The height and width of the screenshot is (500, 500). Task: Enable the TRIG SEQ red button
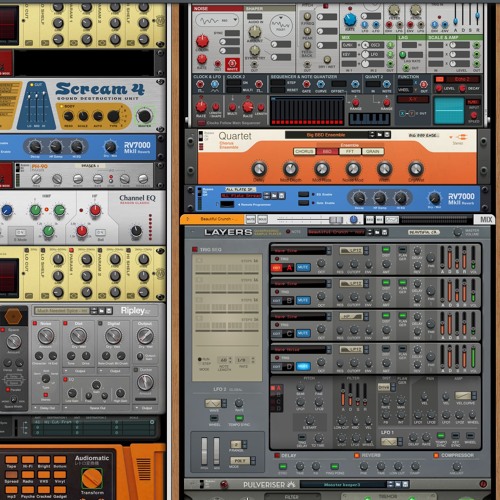[x=195, y=249]
